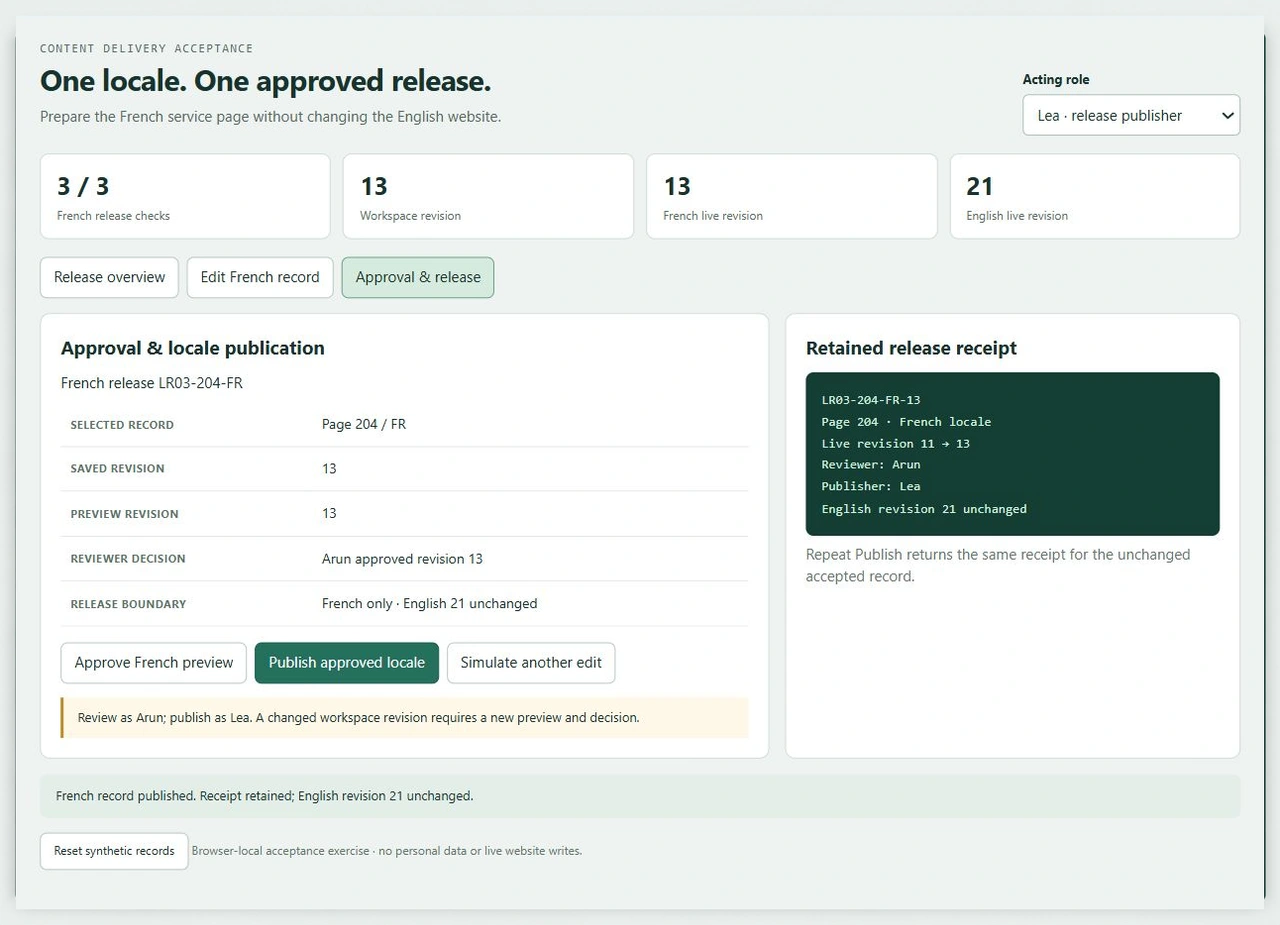This screenshot has height=925, width=1280.
Task: Click 'Live revision 11 → 13' receipt line
Action: (896, 444)
